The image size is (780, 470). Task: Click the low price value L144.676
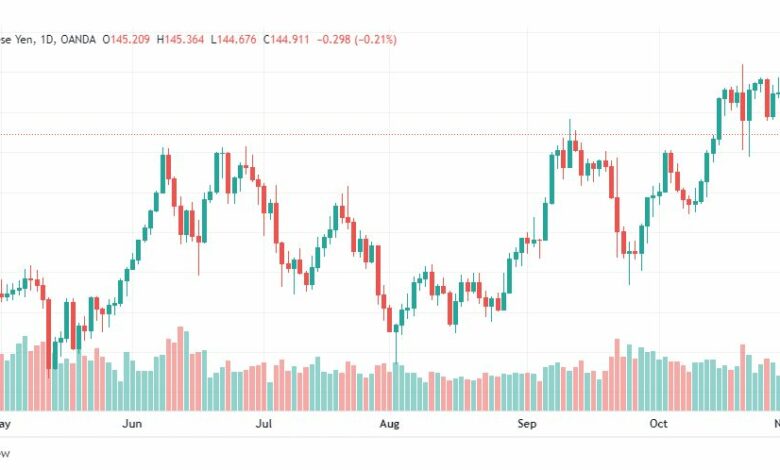click(x=233, y=39)
